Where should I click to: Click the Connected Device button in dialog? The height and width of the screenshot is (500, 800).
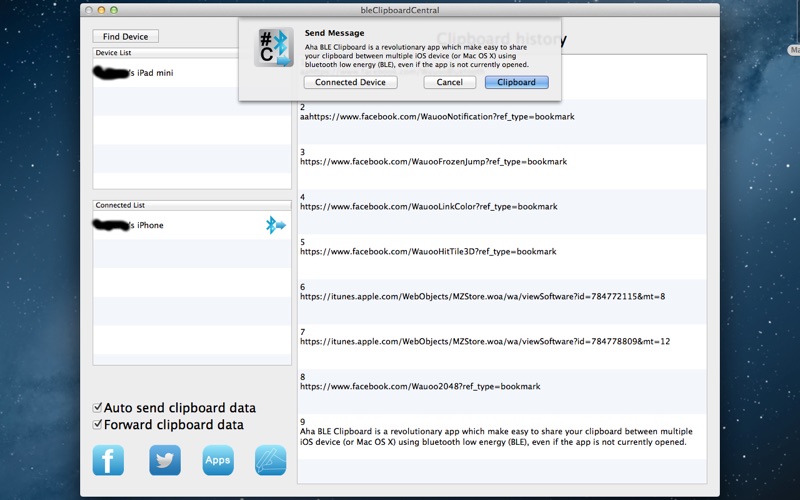coord(351,82)
